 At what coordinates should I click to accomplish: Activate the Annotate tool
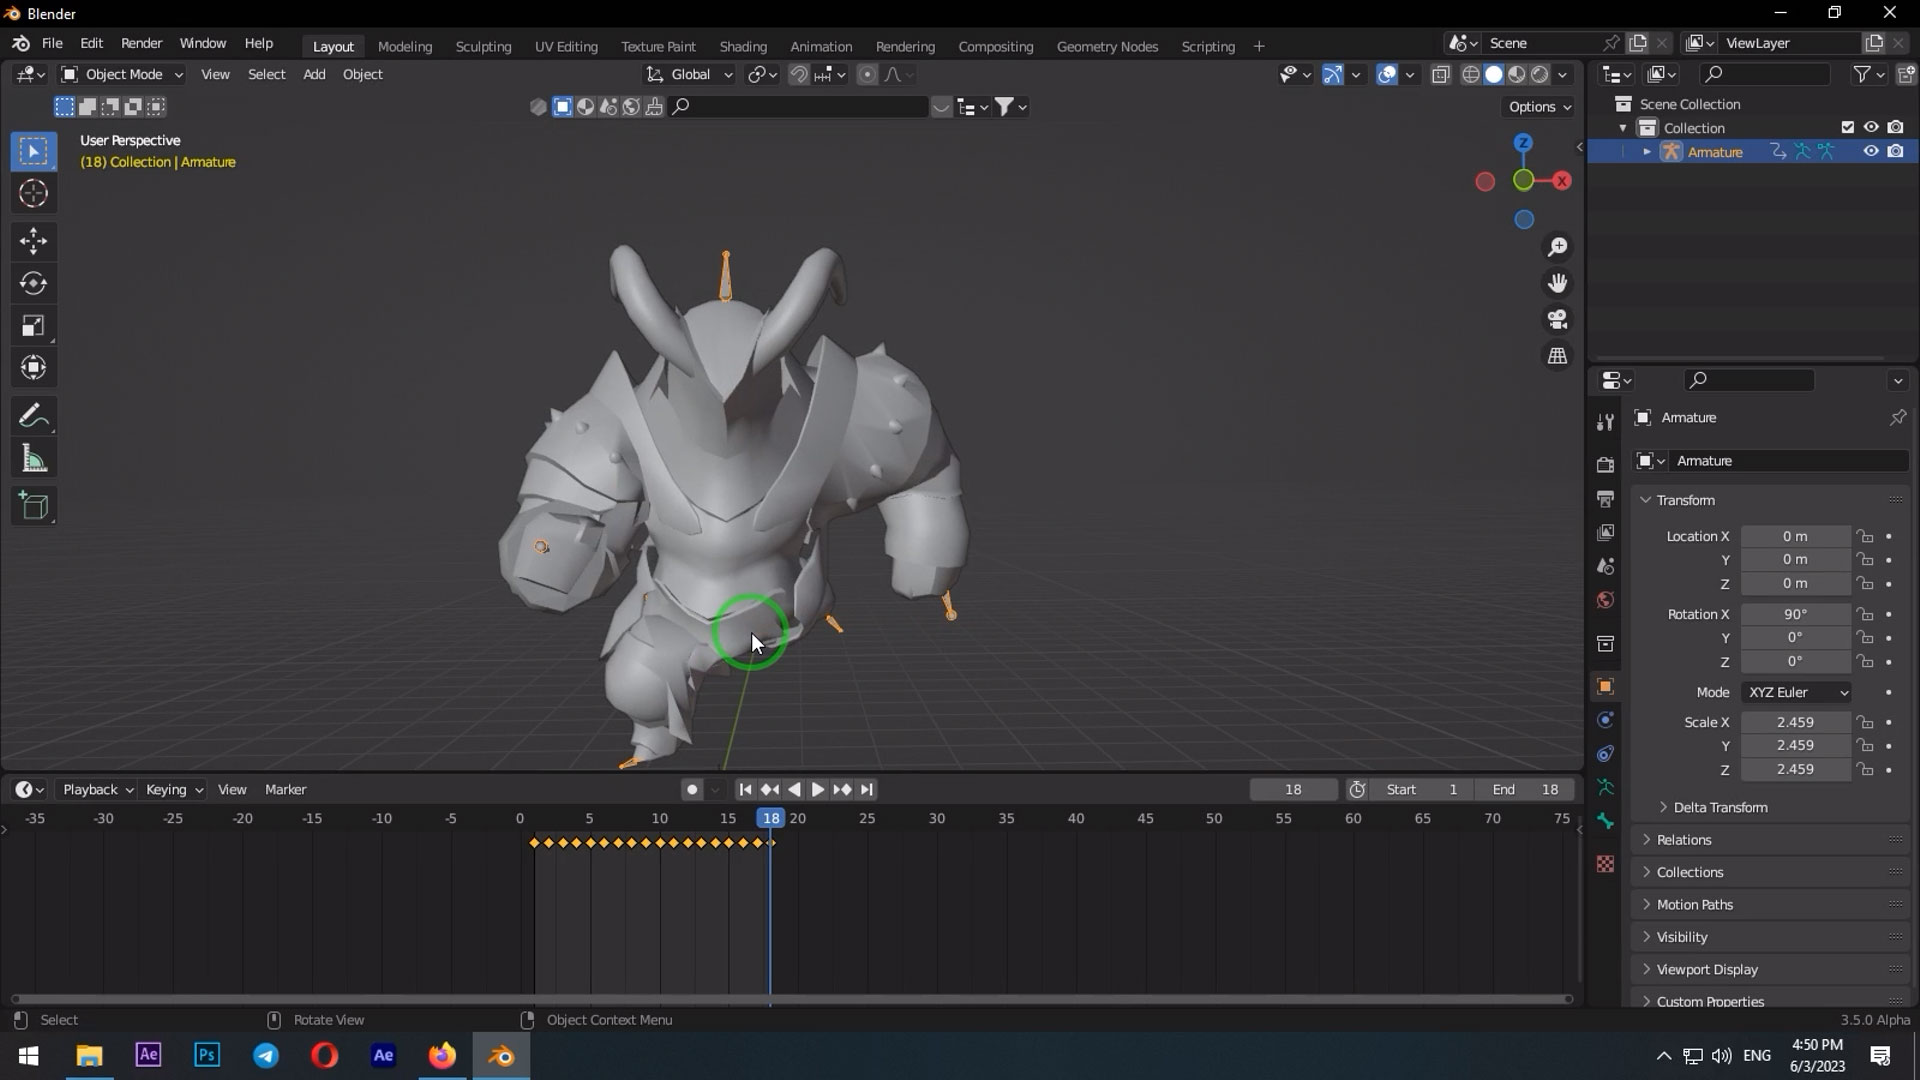click(33, 415)
